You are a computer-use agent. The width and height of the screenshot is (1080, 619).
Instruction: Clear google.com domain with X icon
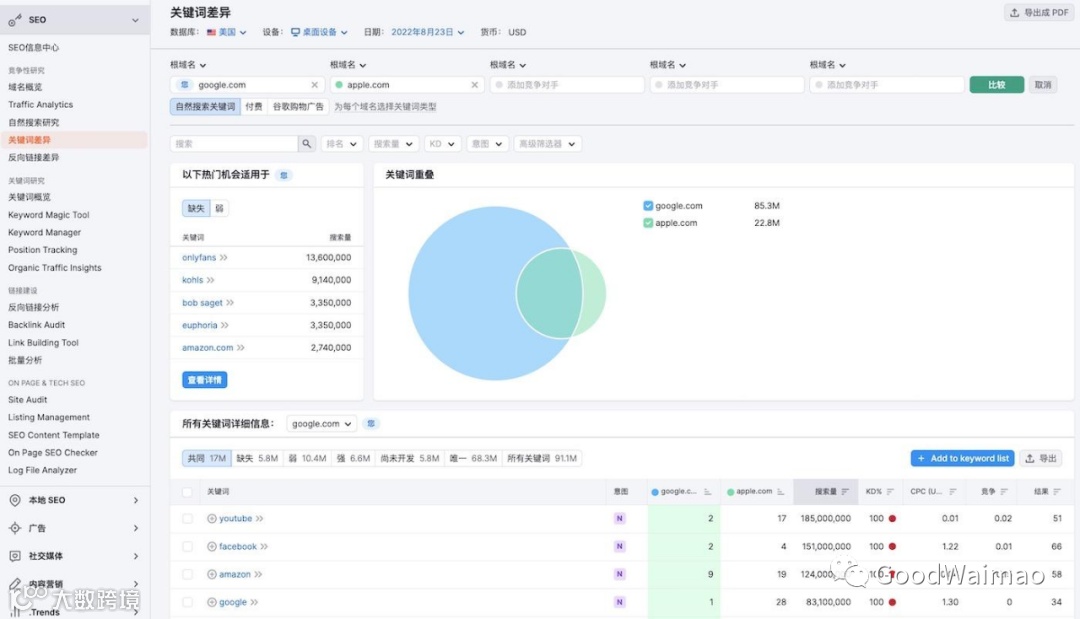click(x=314, y=85)
